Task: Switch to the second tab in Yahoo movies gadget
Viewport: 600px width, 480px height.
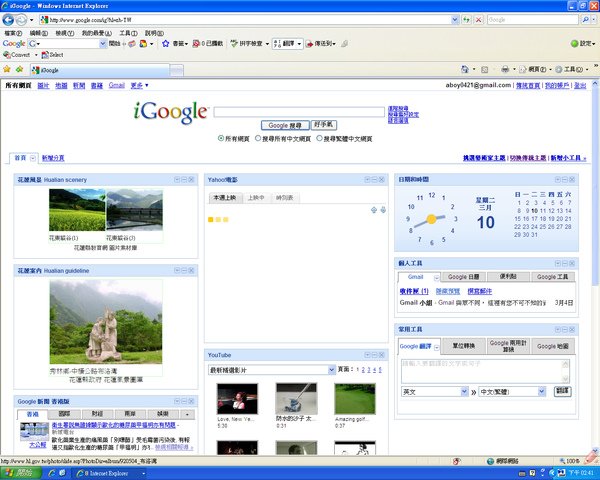Action: coord(256,198)
